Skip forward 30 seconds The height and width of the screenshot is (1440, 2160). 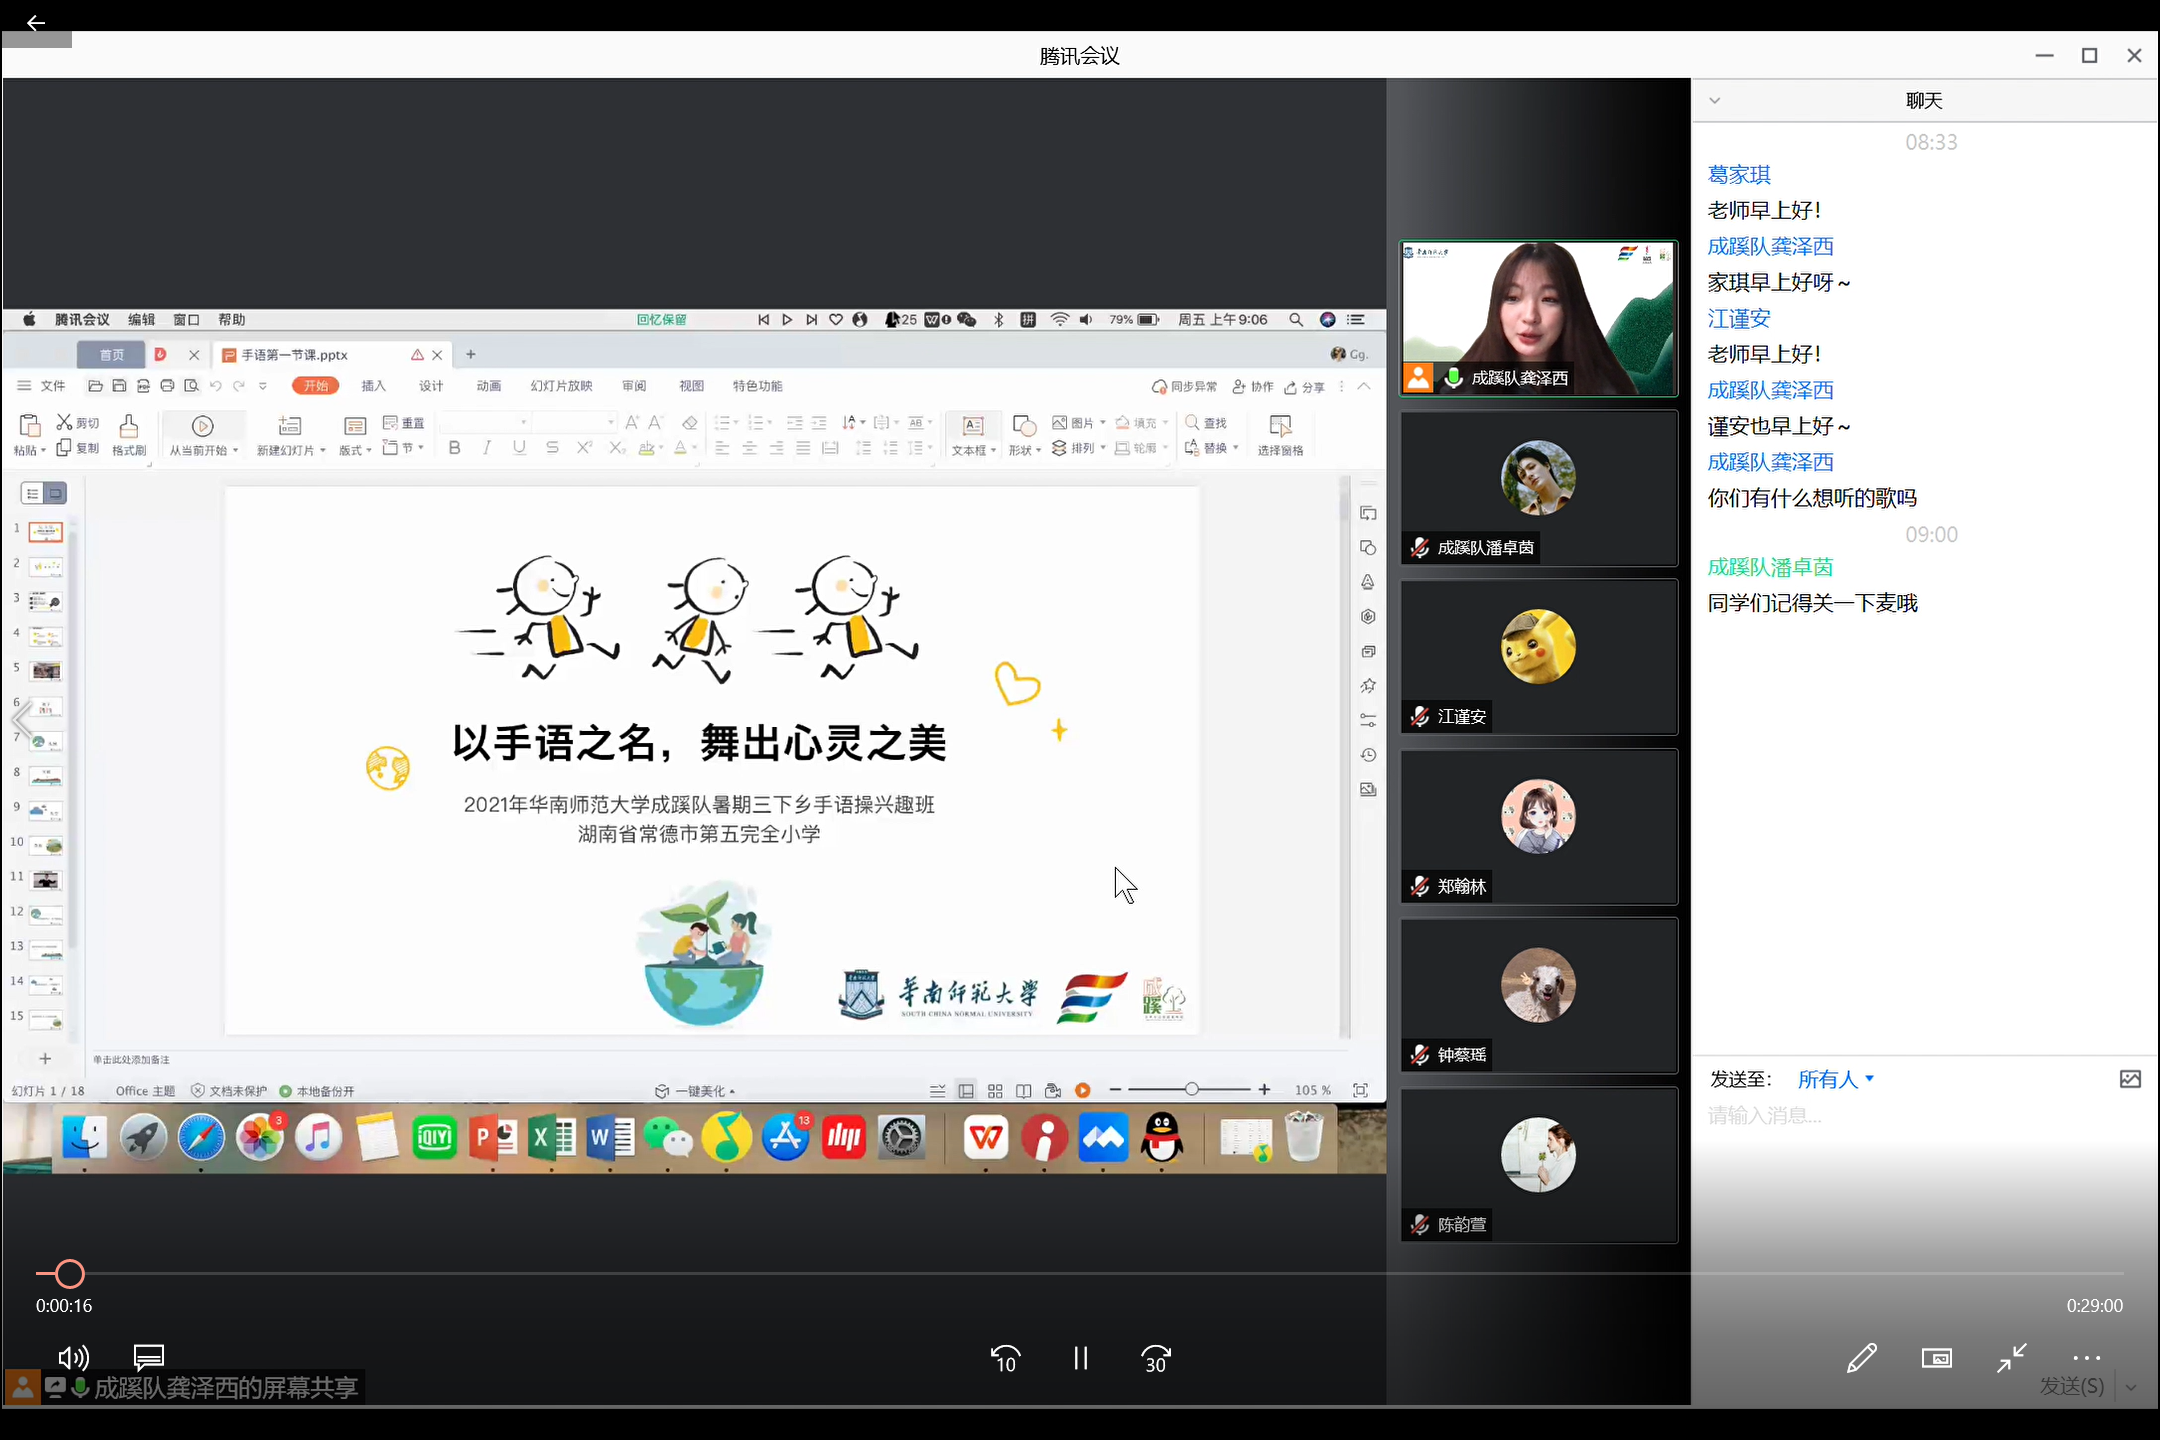click(x=1155, y=1358)
